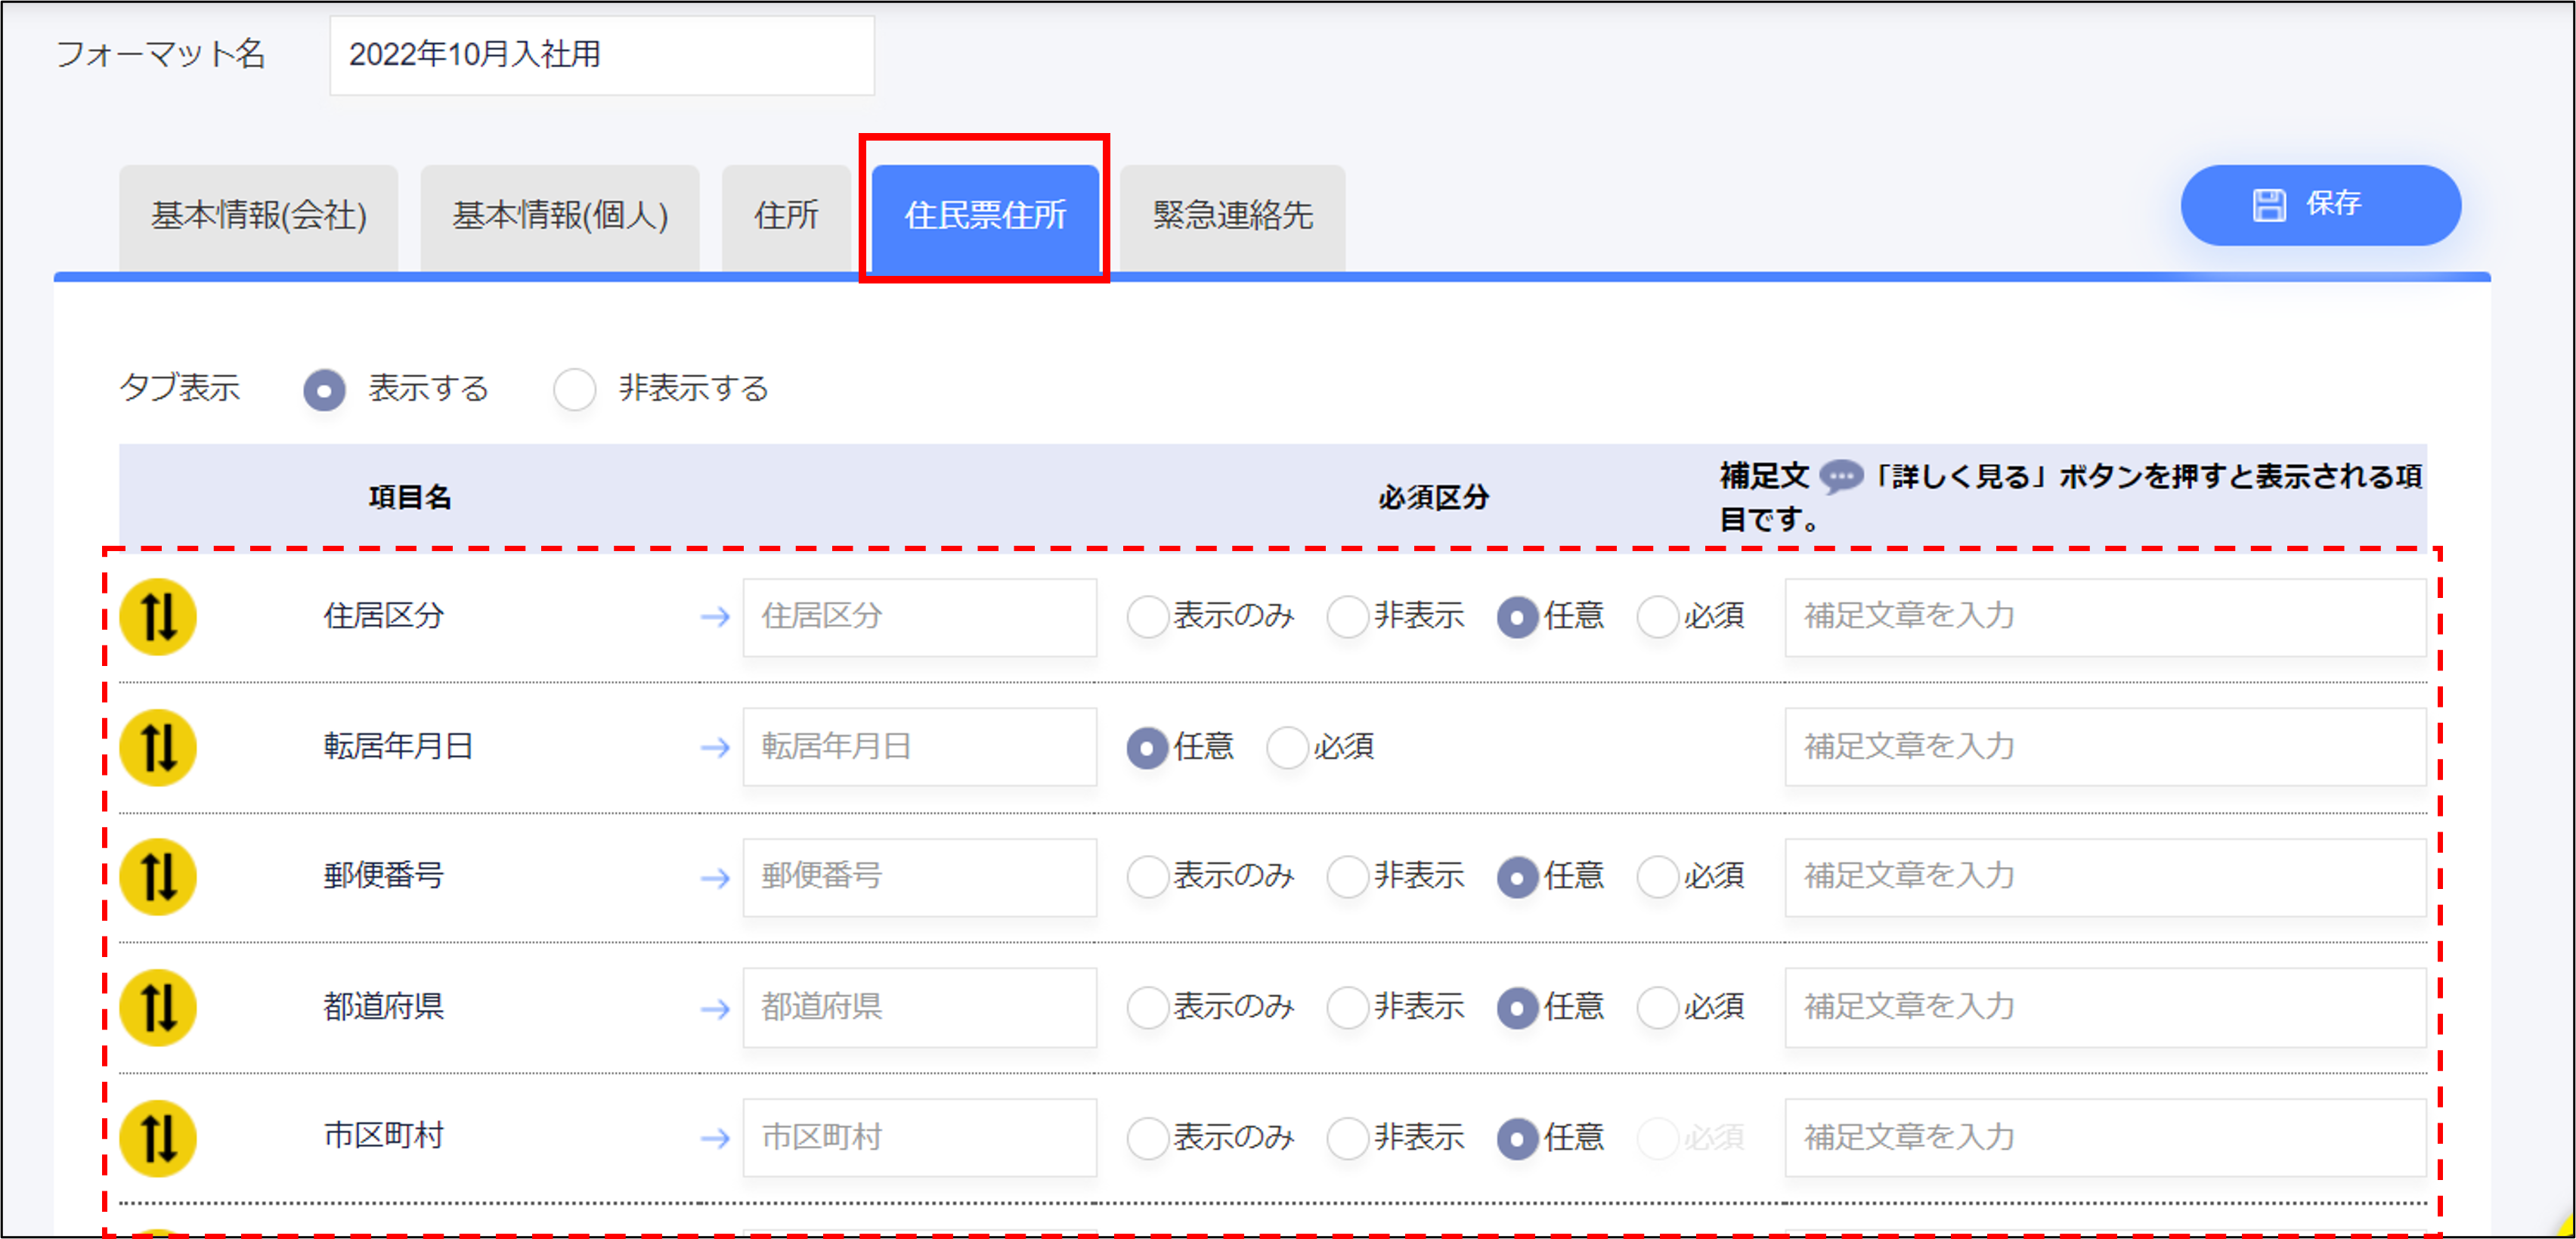Set 転居年月日 to 必須

tap(1287, 747)
